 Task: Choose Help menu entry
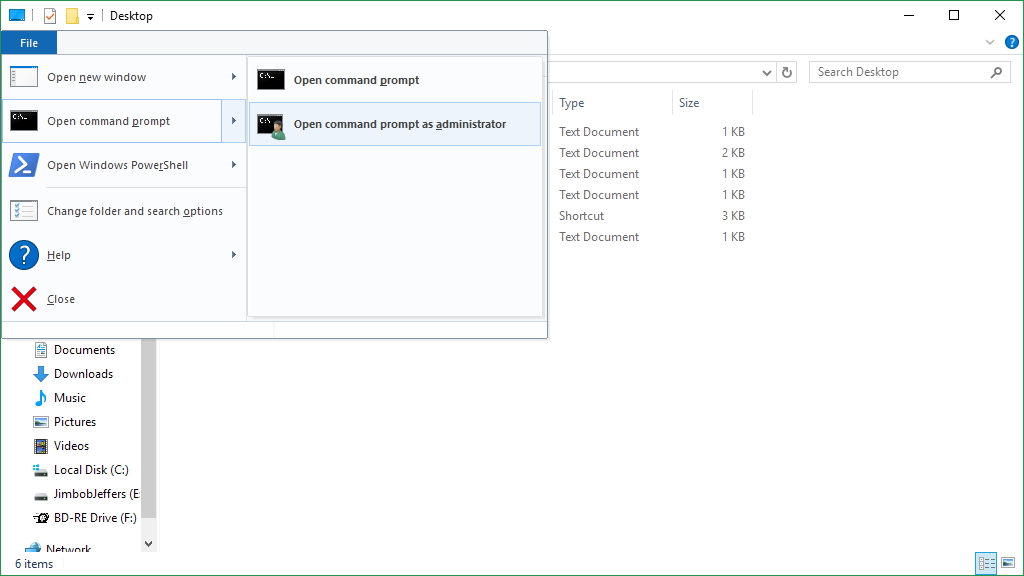124,255
